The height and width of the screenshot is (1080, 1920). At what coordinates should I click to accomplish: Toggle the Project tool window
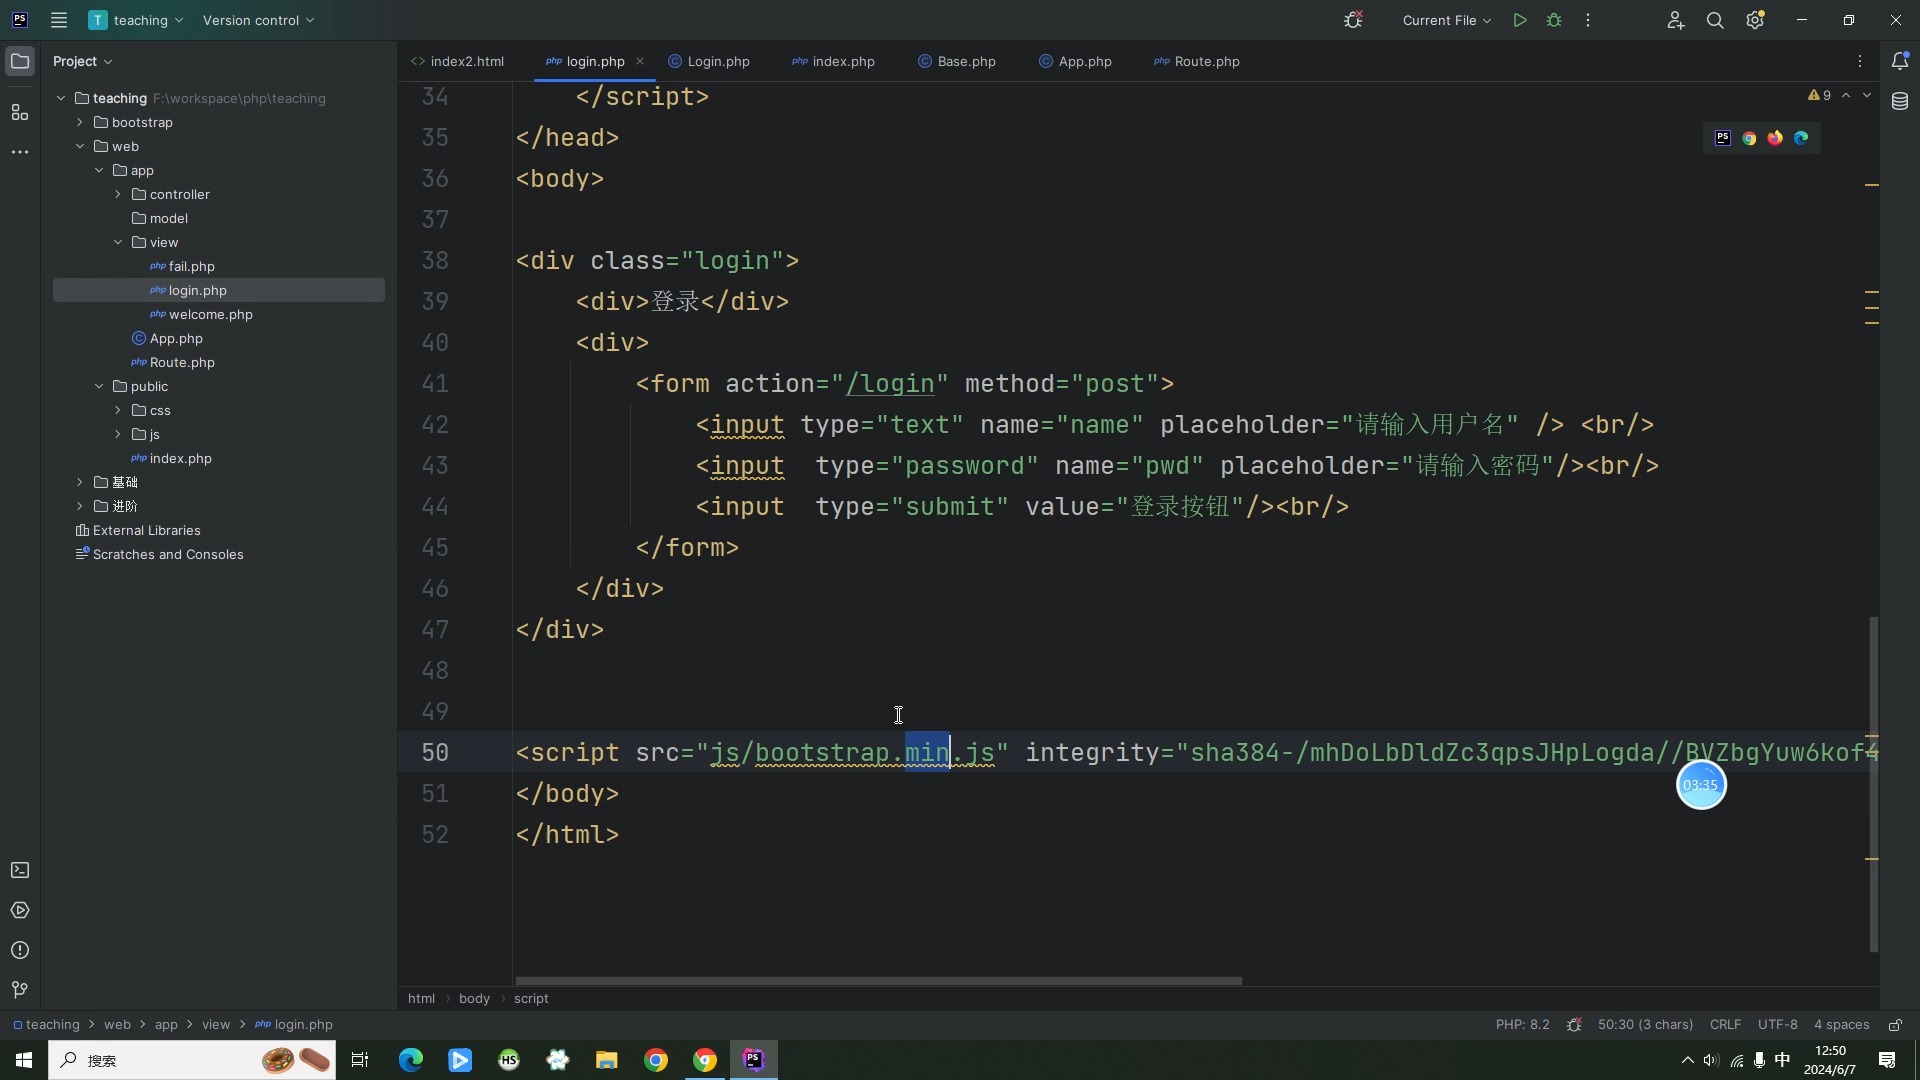click(x=20, y=61)
